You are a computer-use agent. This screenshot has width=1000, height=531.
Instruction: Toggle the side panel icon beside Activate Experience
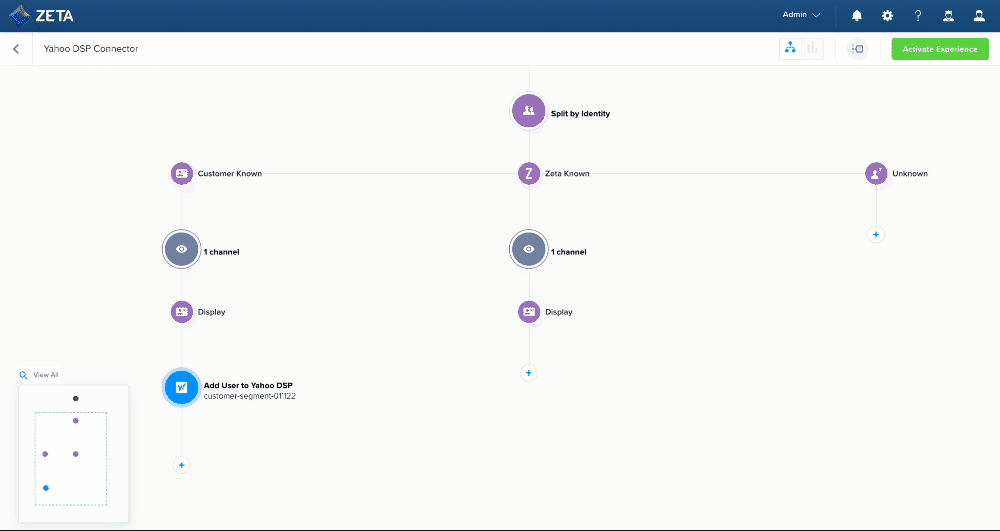click(857, 49)
